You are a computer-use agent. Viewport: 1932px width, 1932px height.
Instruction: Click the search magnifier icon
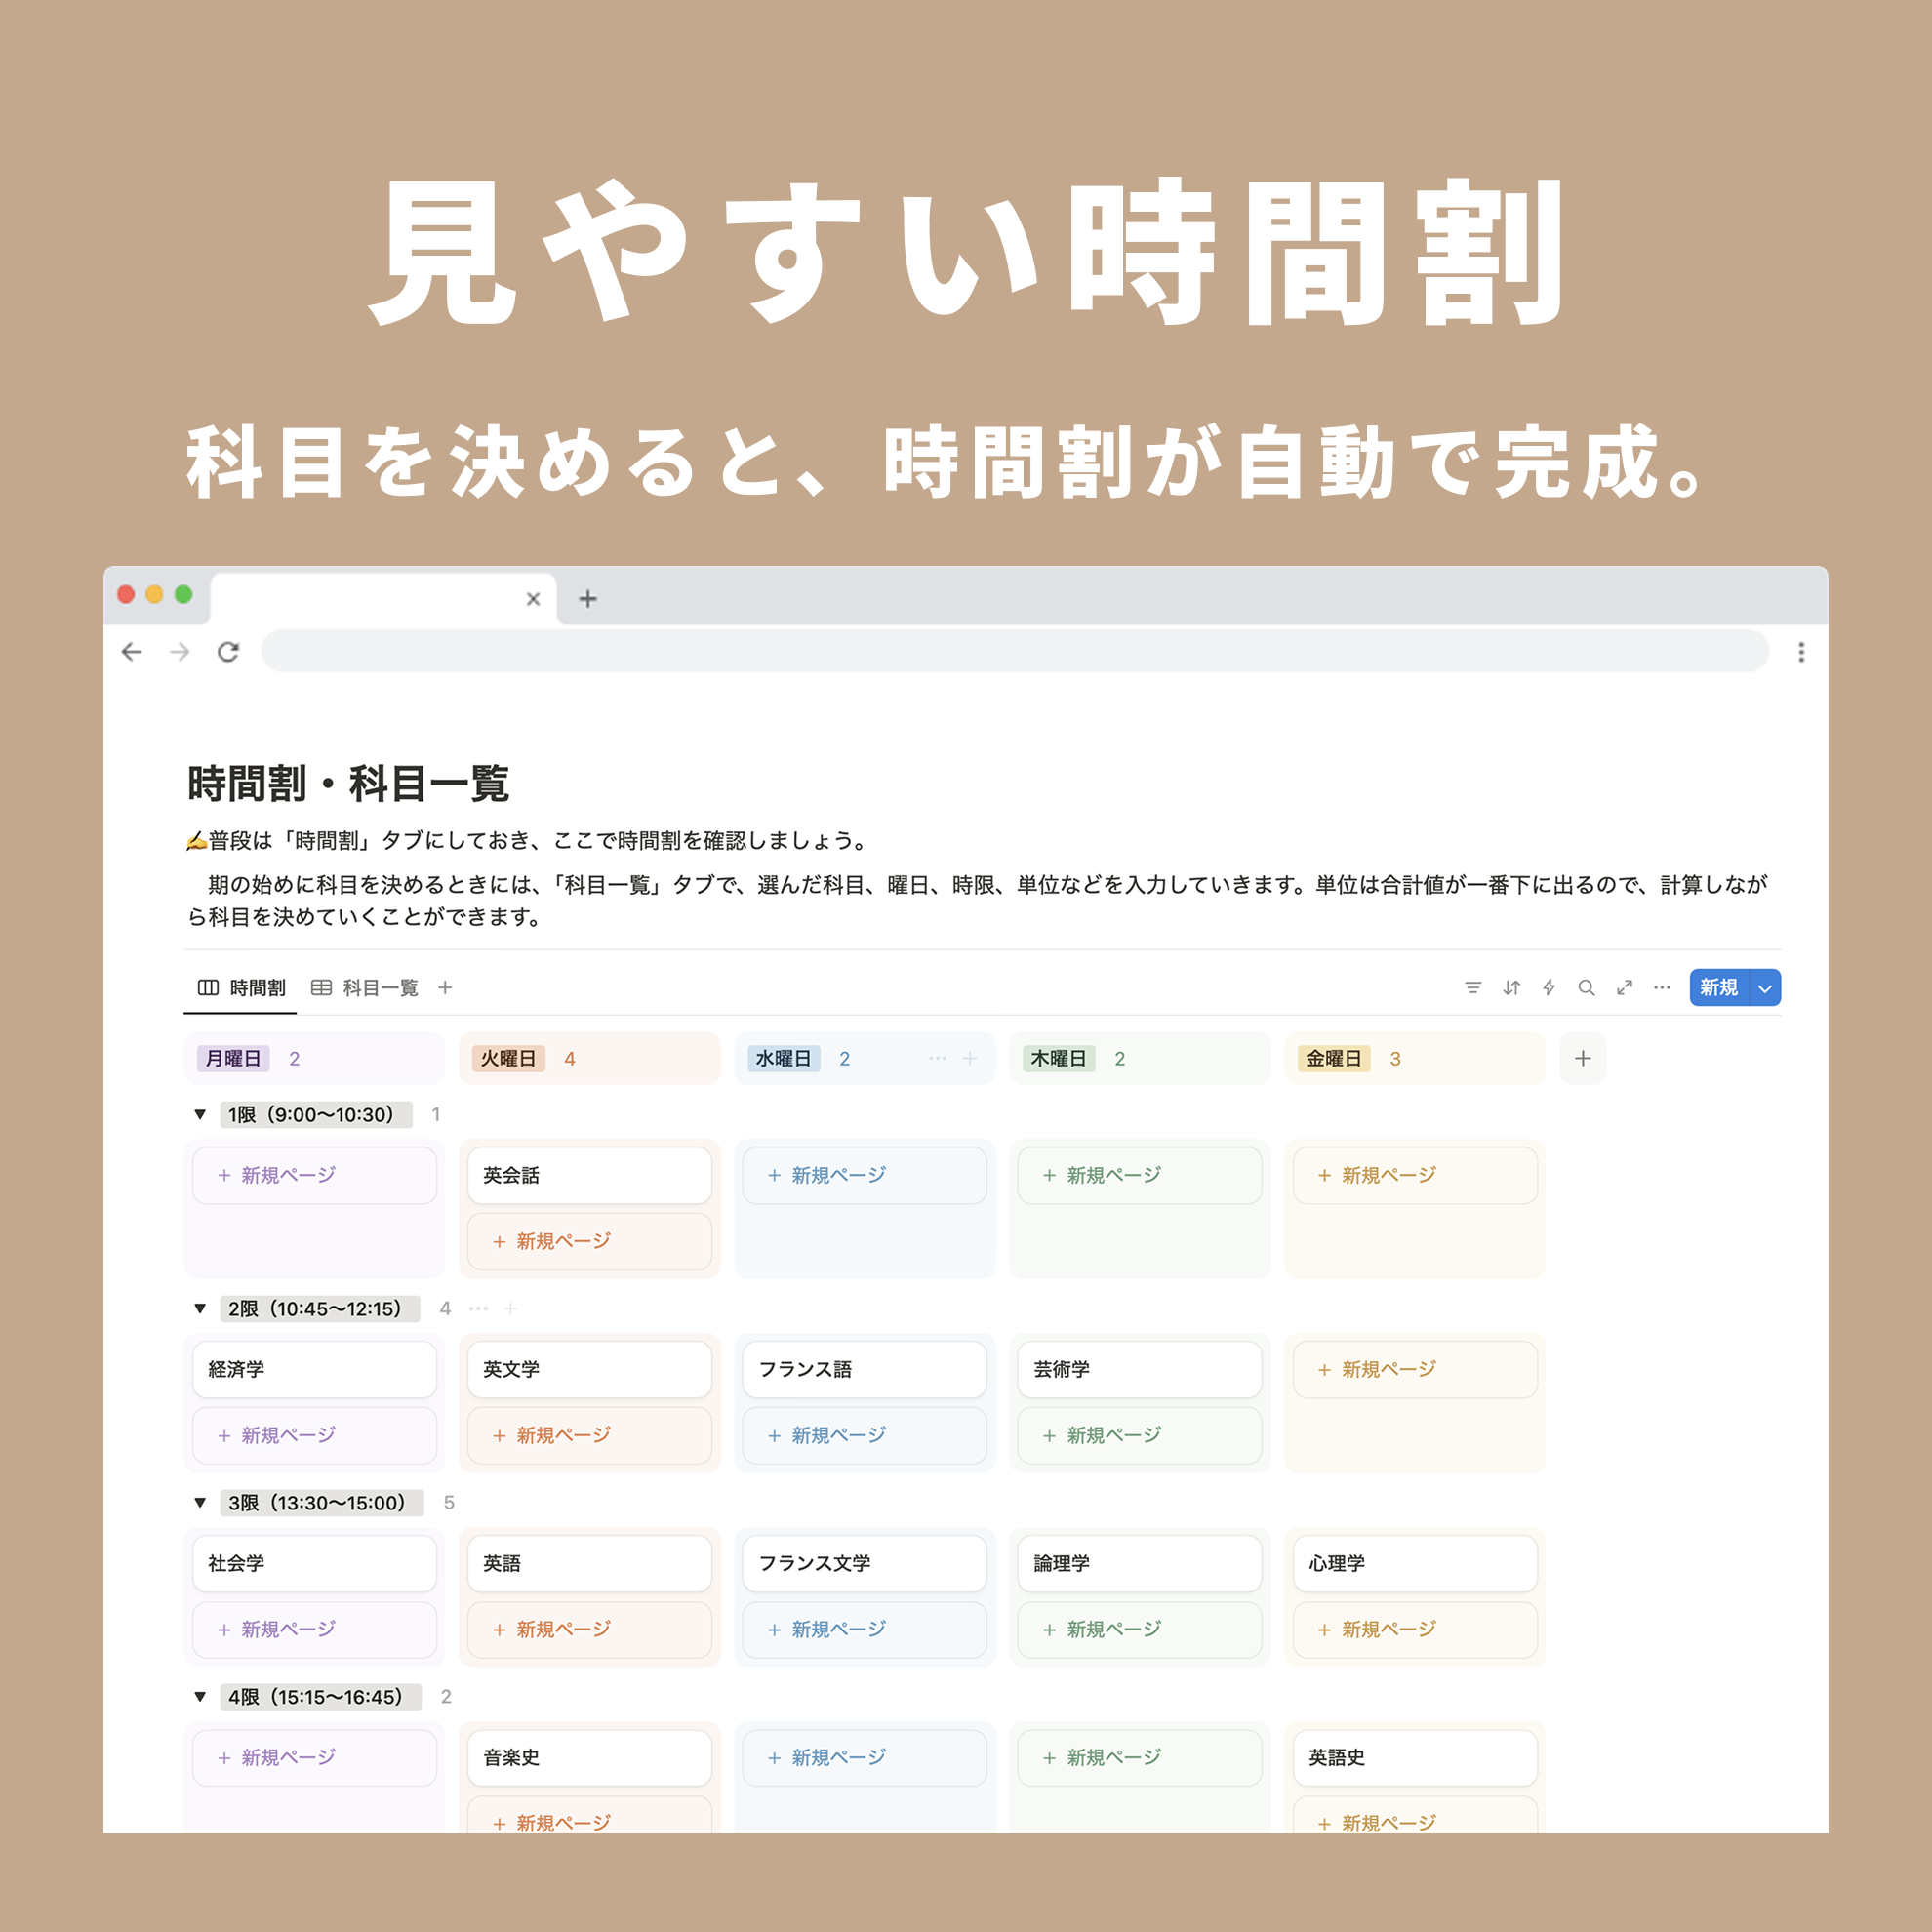(1586, 988)
